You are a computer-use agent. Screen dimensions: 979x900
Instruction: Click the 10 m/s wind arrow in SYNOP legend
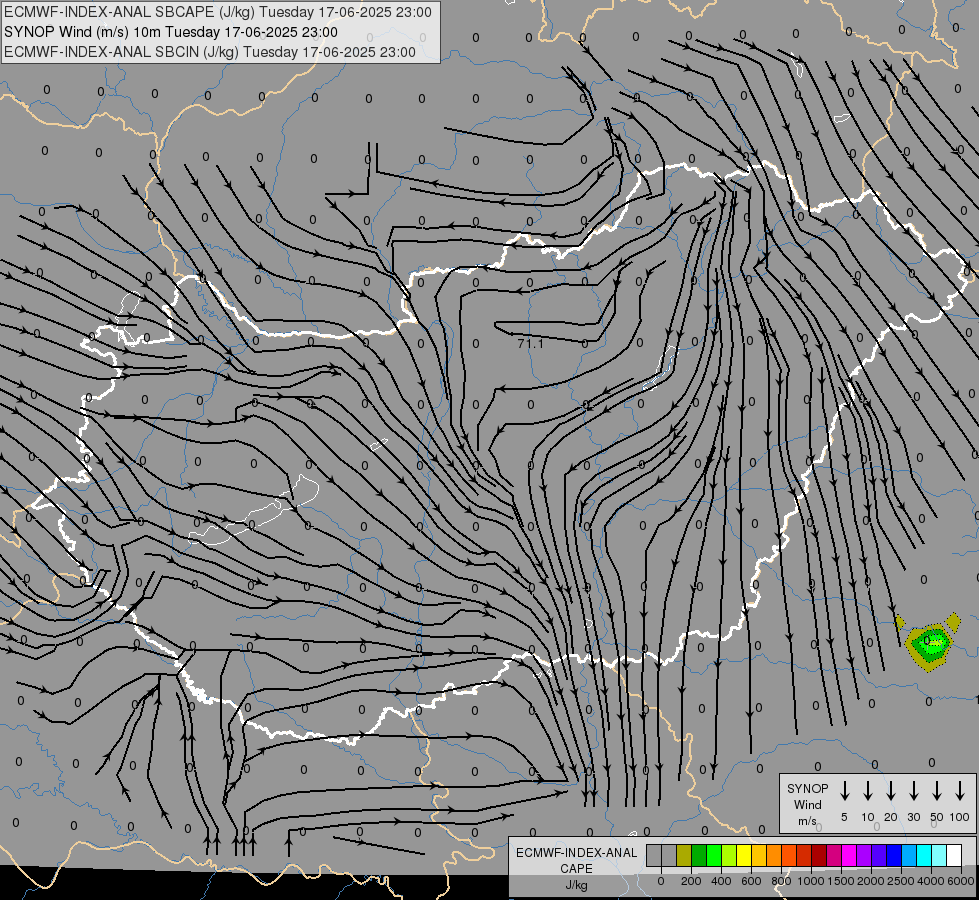coord(867,791)
